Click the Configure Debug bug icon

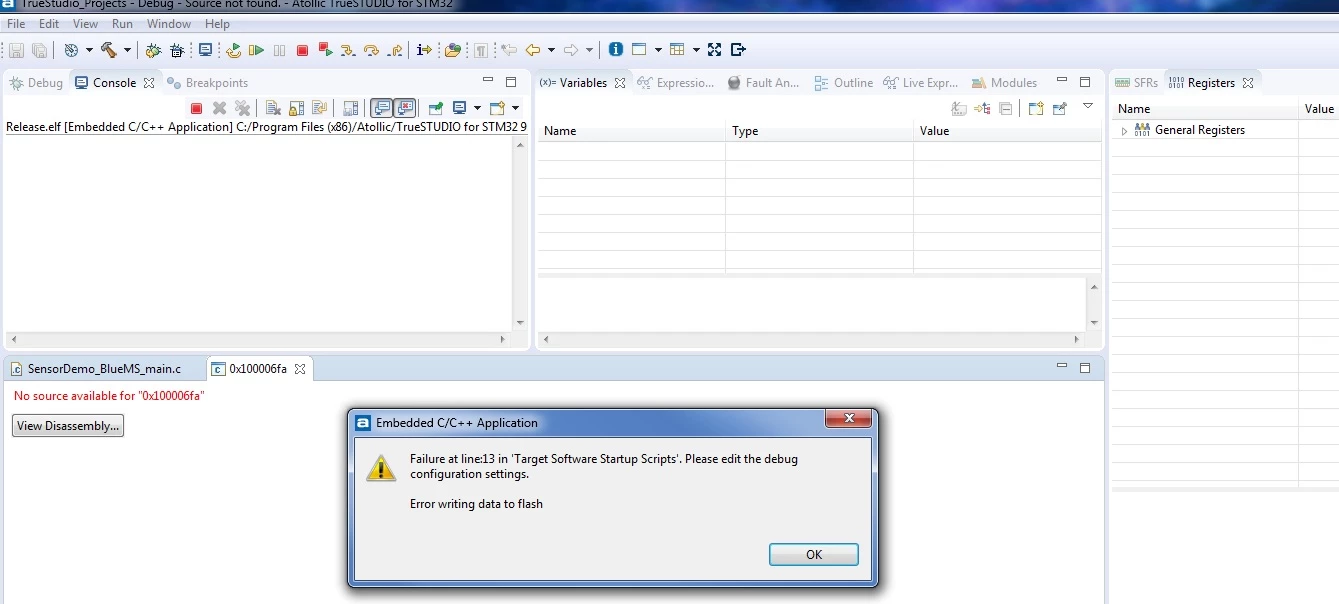coord(178,50)
